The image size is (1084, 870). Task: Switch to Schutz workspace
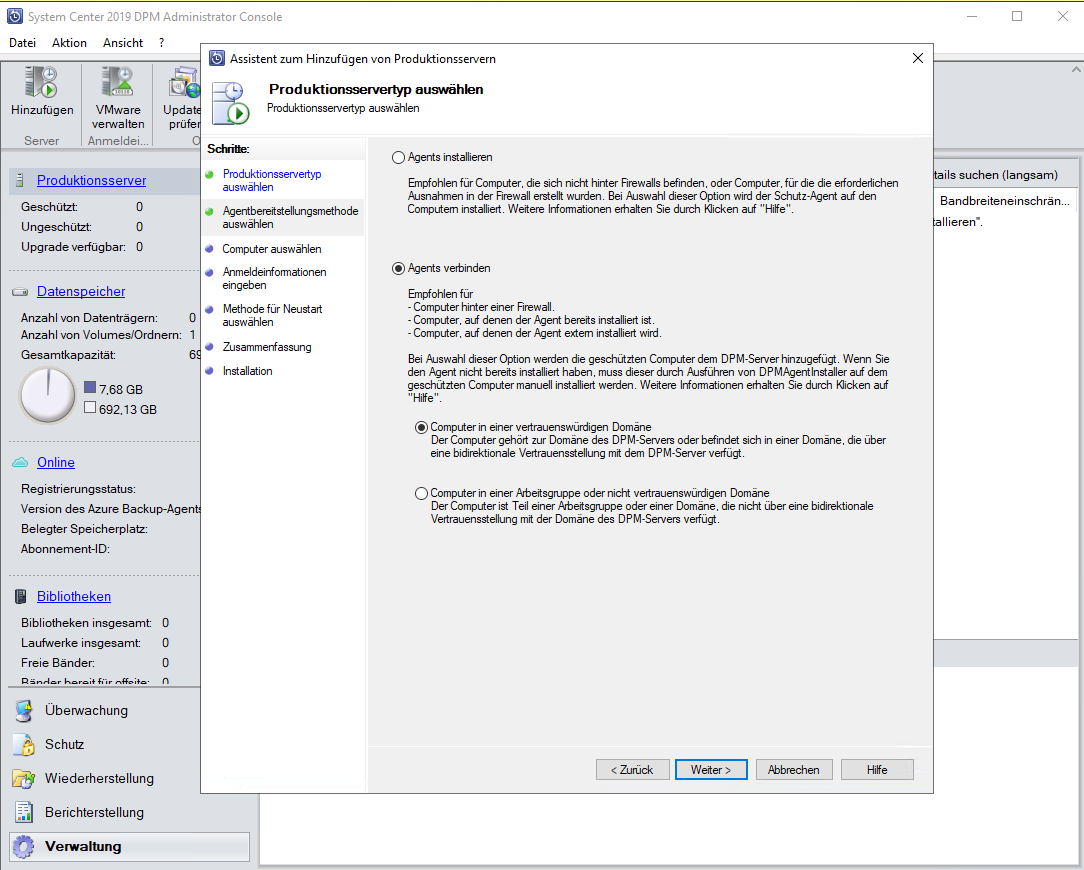[x=64, y=744]
